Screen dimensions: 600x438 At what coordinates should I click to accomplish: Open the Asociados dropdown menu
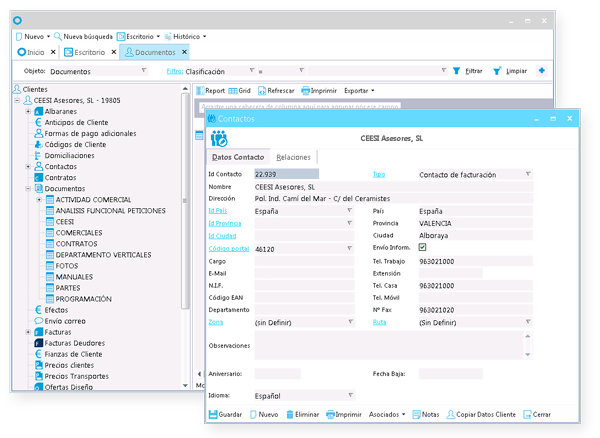click(387, 414)
